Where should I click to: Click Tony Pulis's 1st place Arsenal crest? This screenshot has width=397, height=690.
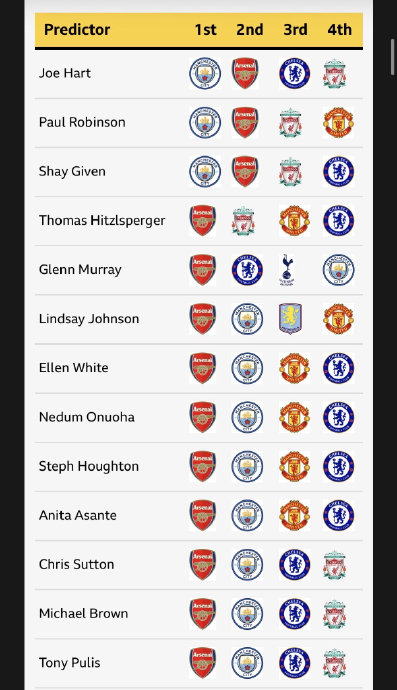[x=203, y=663]
